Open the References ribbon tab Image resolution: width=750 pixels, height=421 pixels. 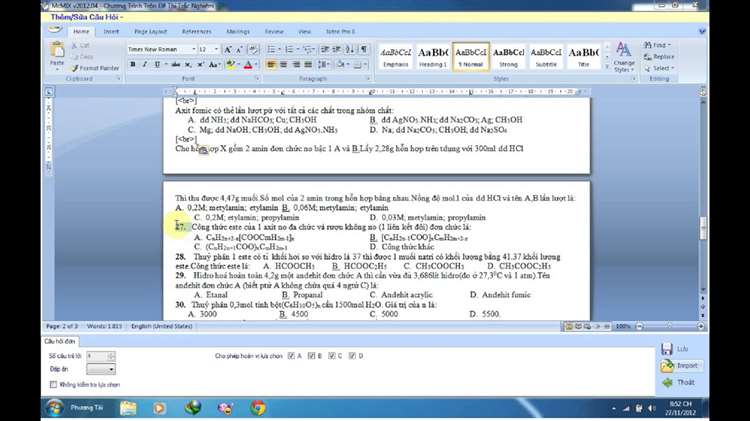point(196,31)
